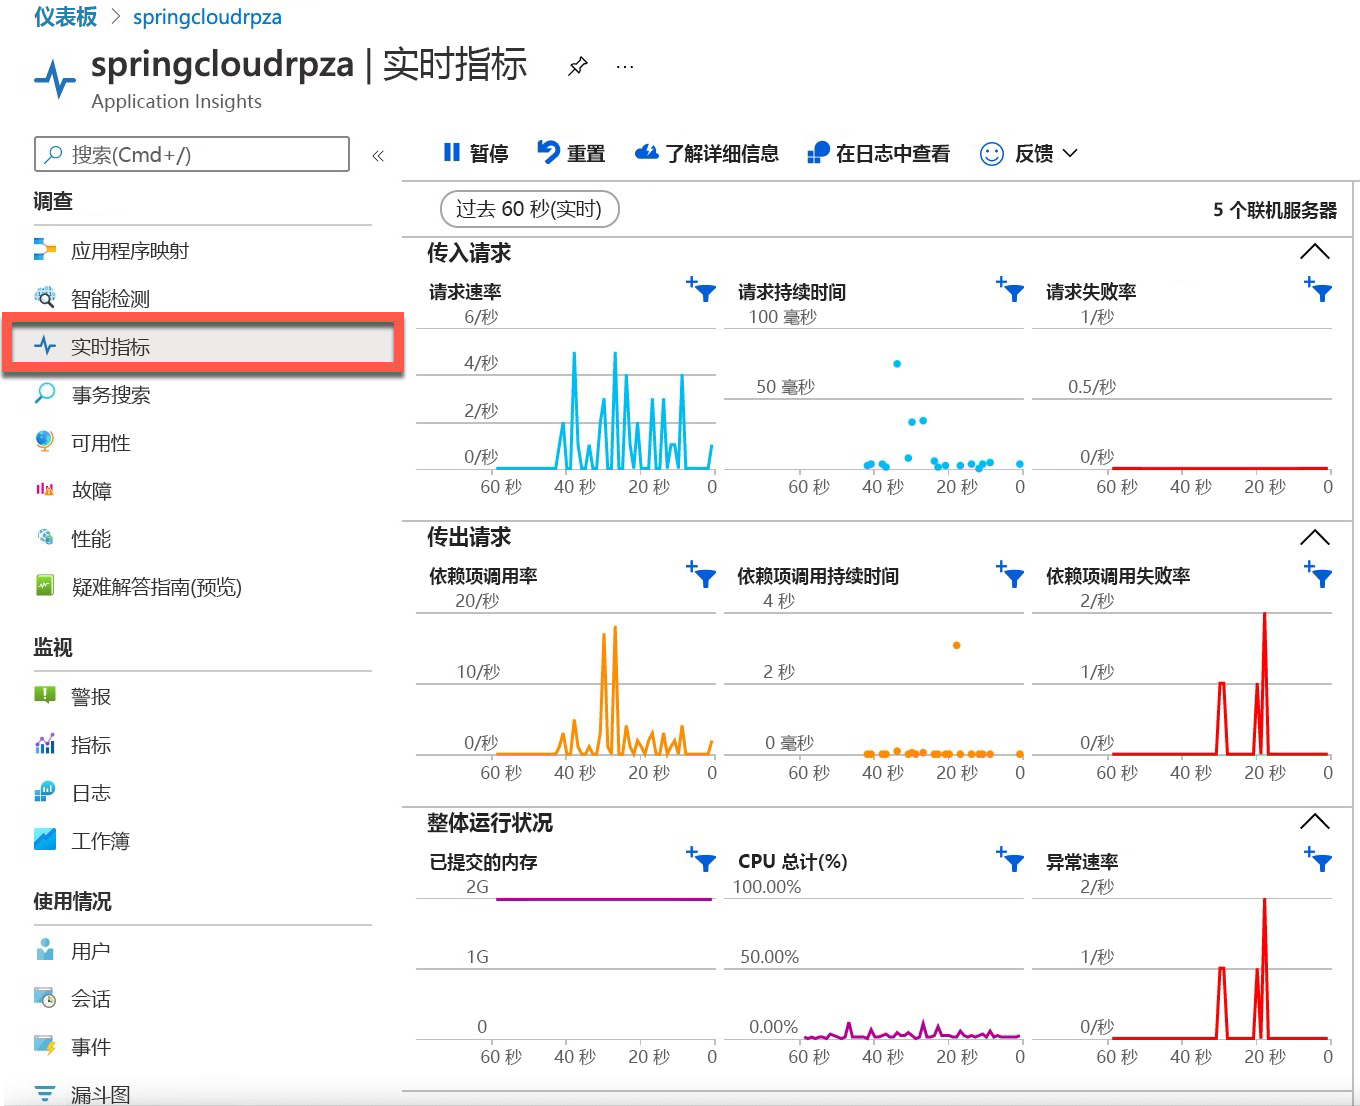Add filter on 请求失败率 chart
Screen dimensions: 1360x1106
click(1319, 290)
